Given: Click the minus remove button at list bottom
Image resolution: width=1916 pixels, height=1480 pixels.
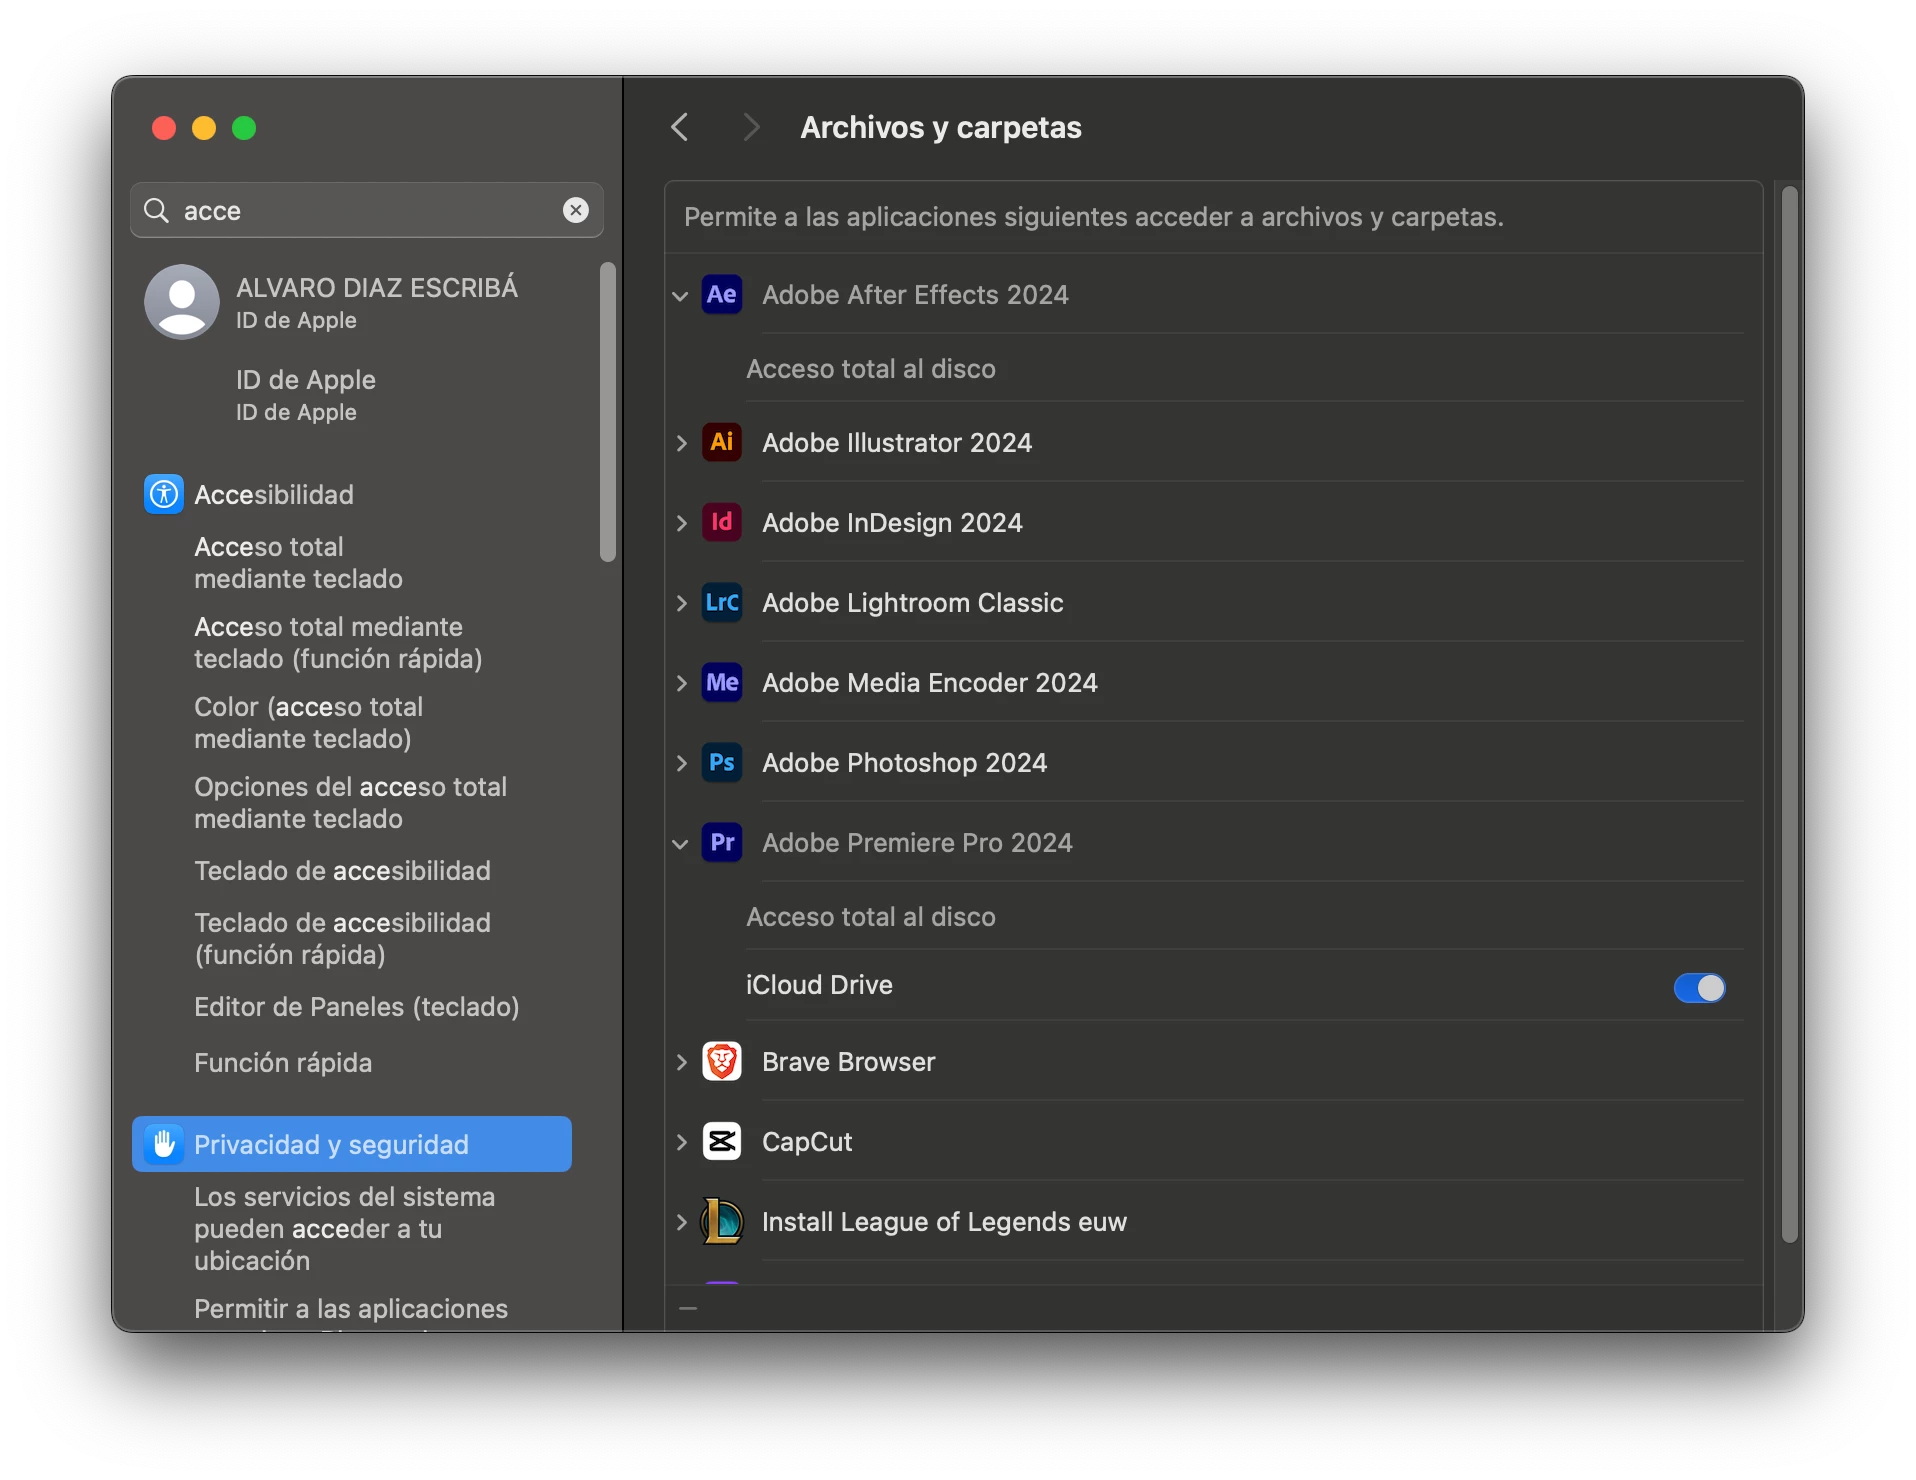Looking at the screenshot, I should [688, 1308].
